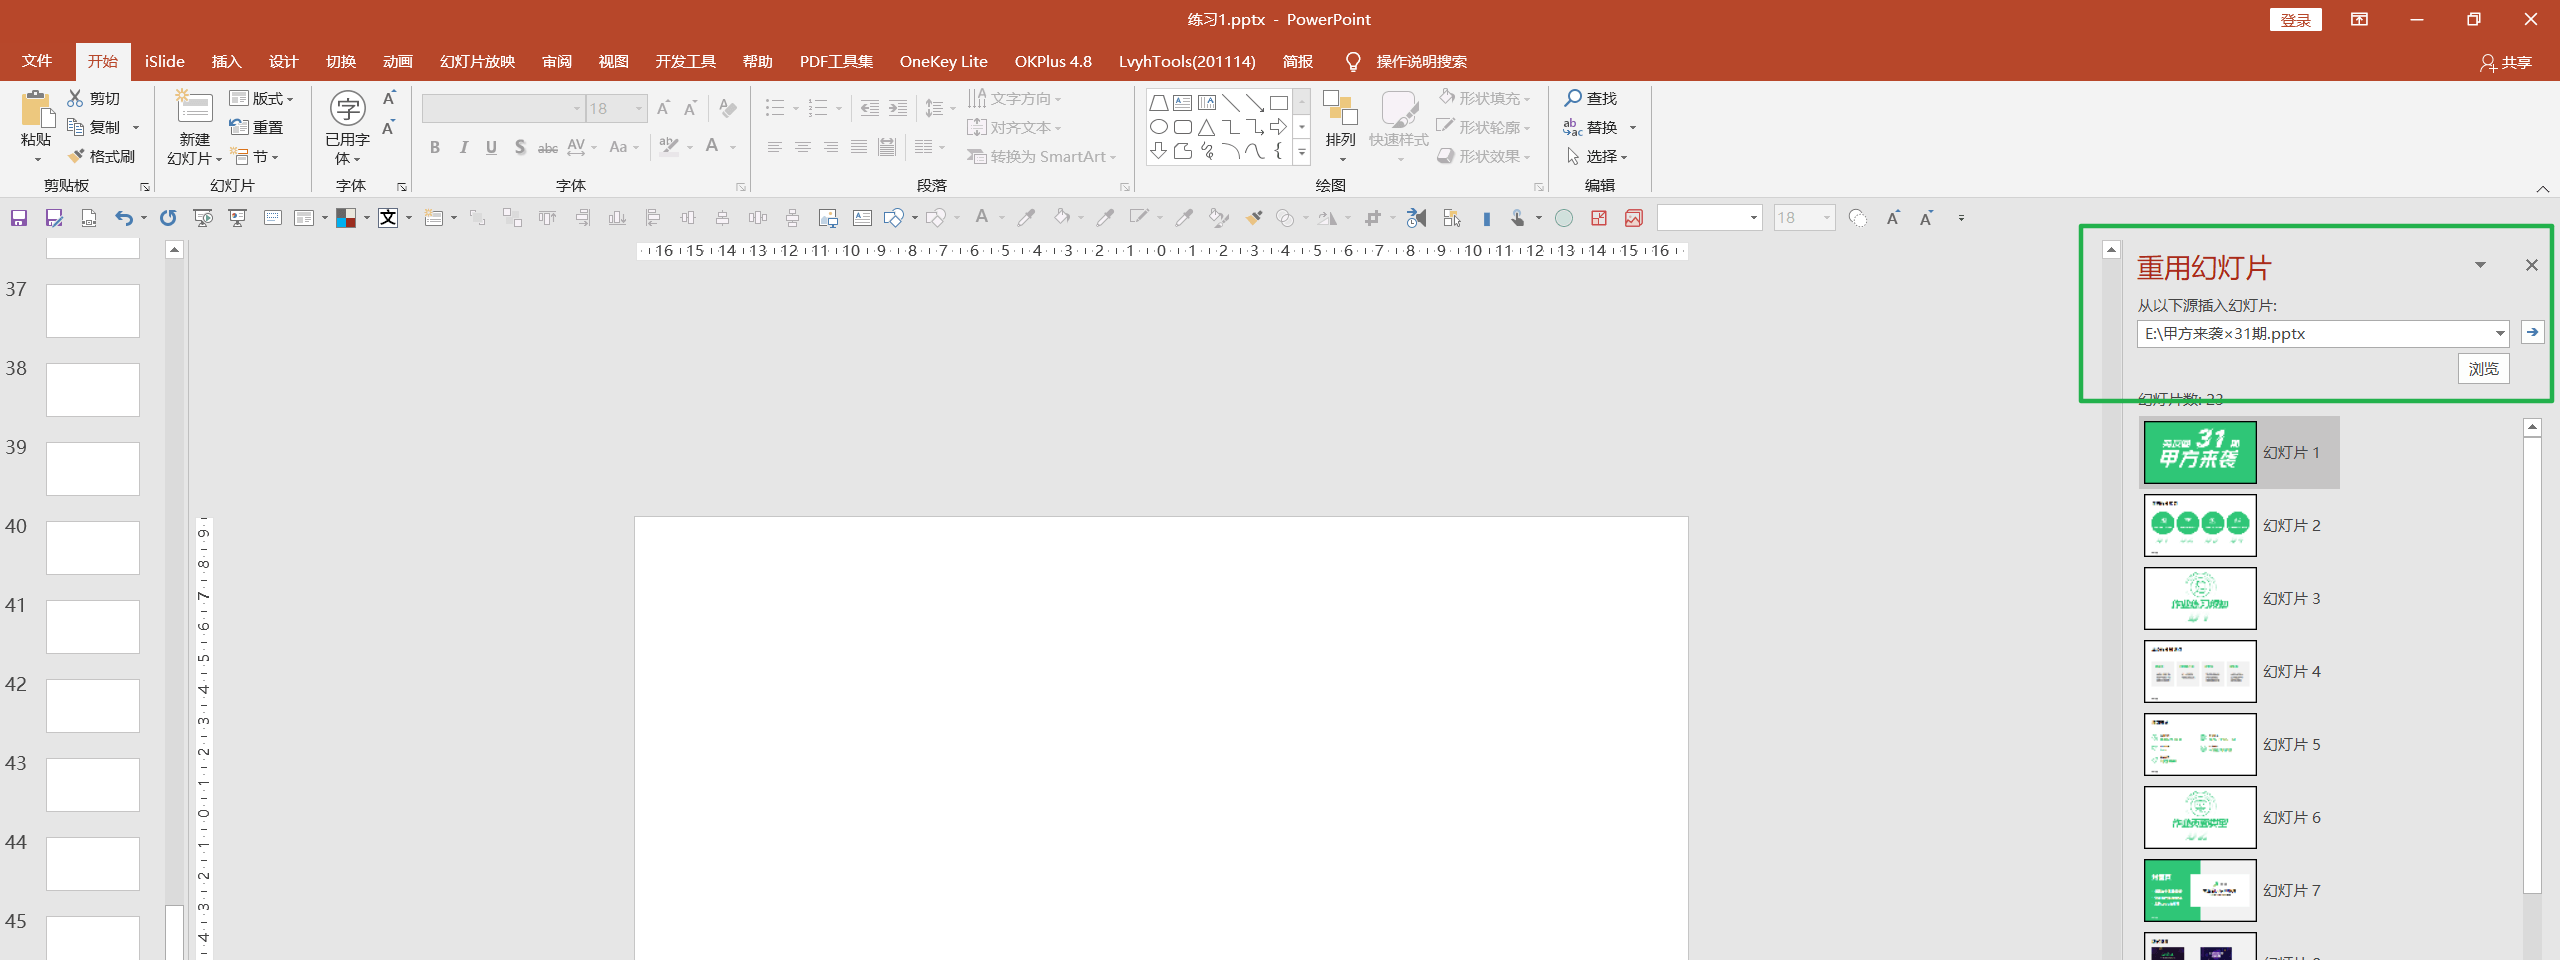Viewport: 2560px width, 960px height.
Task: Click the trapezoid shape in shapes gallery
Action: click(1158, 103)
